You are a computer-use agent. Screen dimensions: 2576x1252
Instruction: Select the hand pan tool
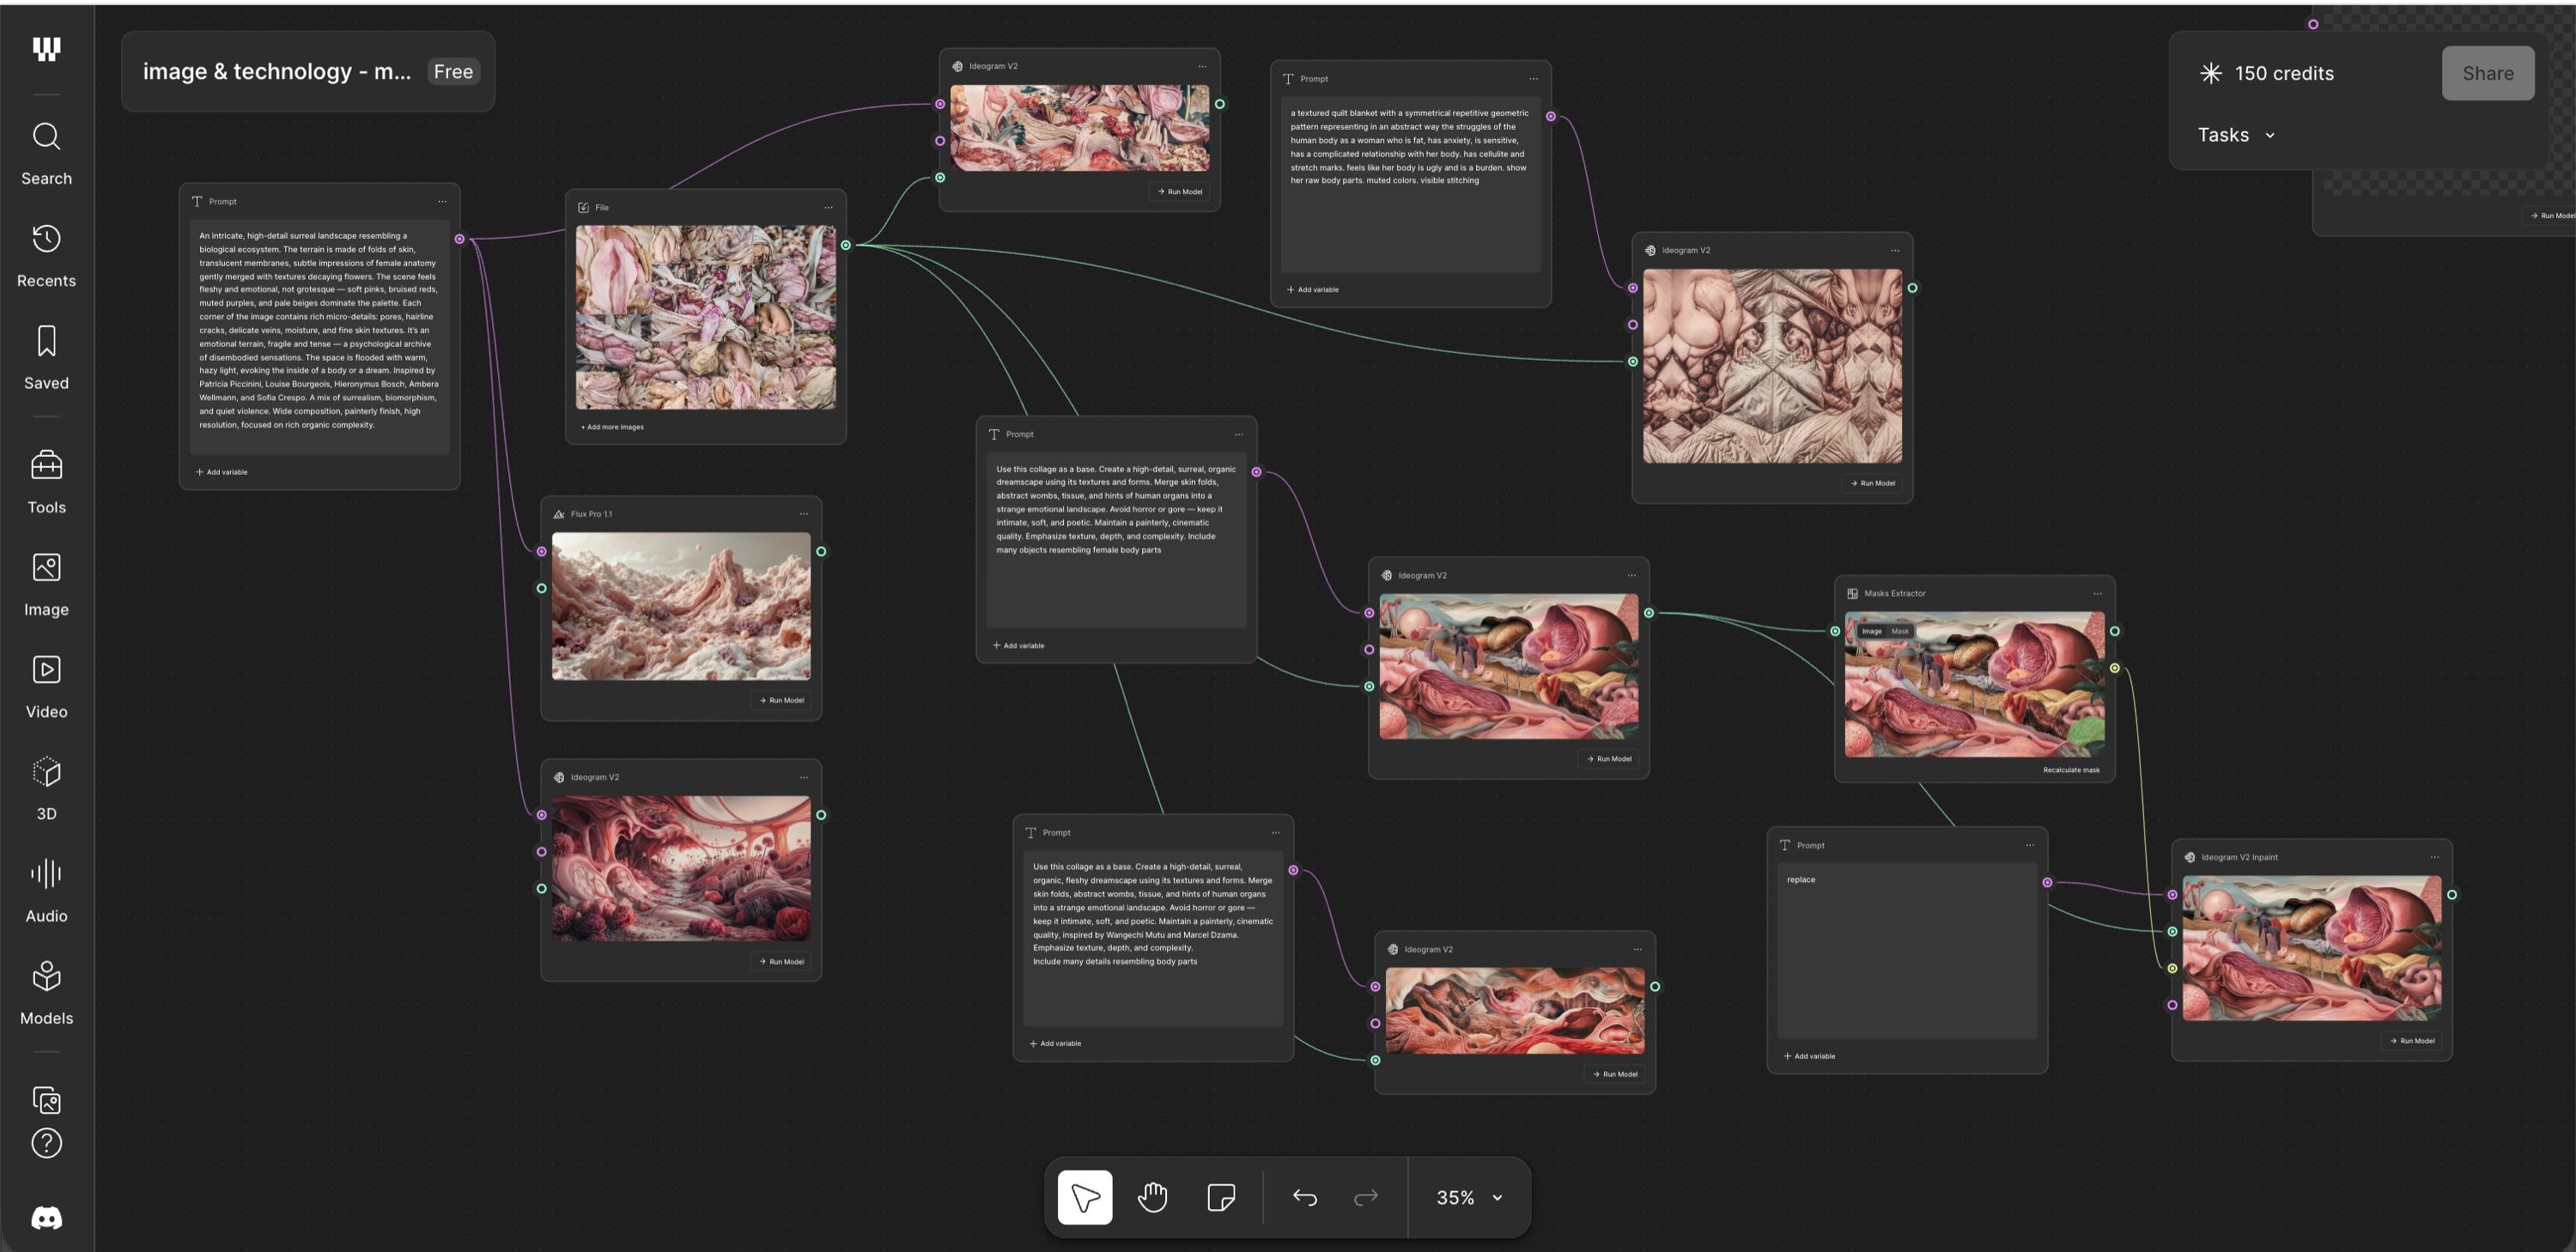point(1152,1196)
